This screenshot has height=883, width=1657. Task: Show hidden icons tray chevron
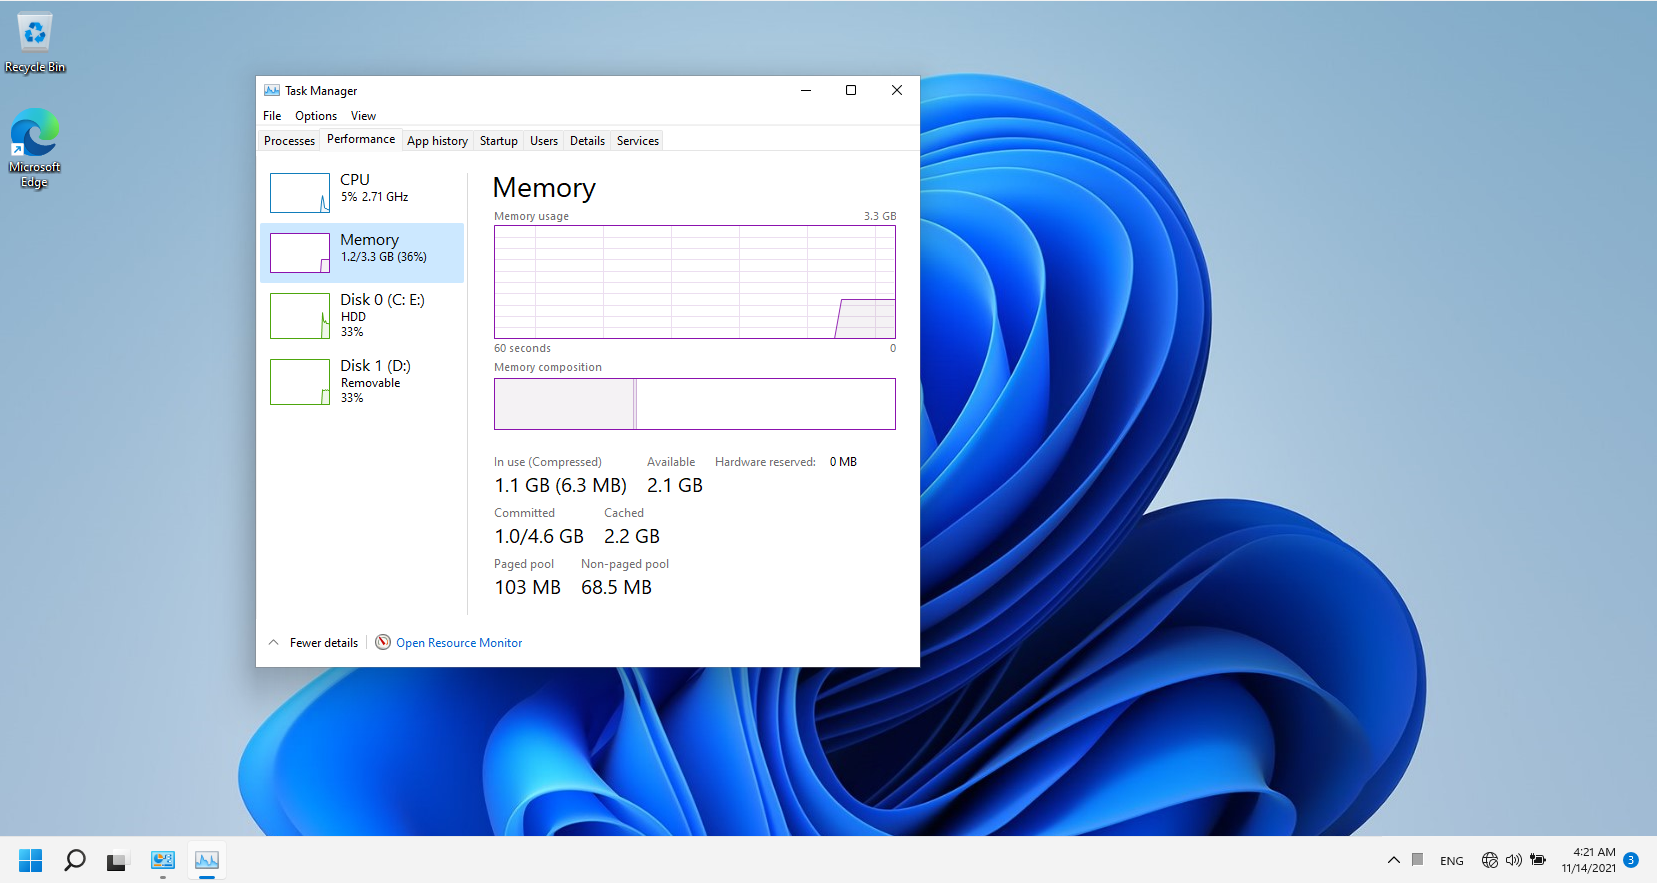1393,860
